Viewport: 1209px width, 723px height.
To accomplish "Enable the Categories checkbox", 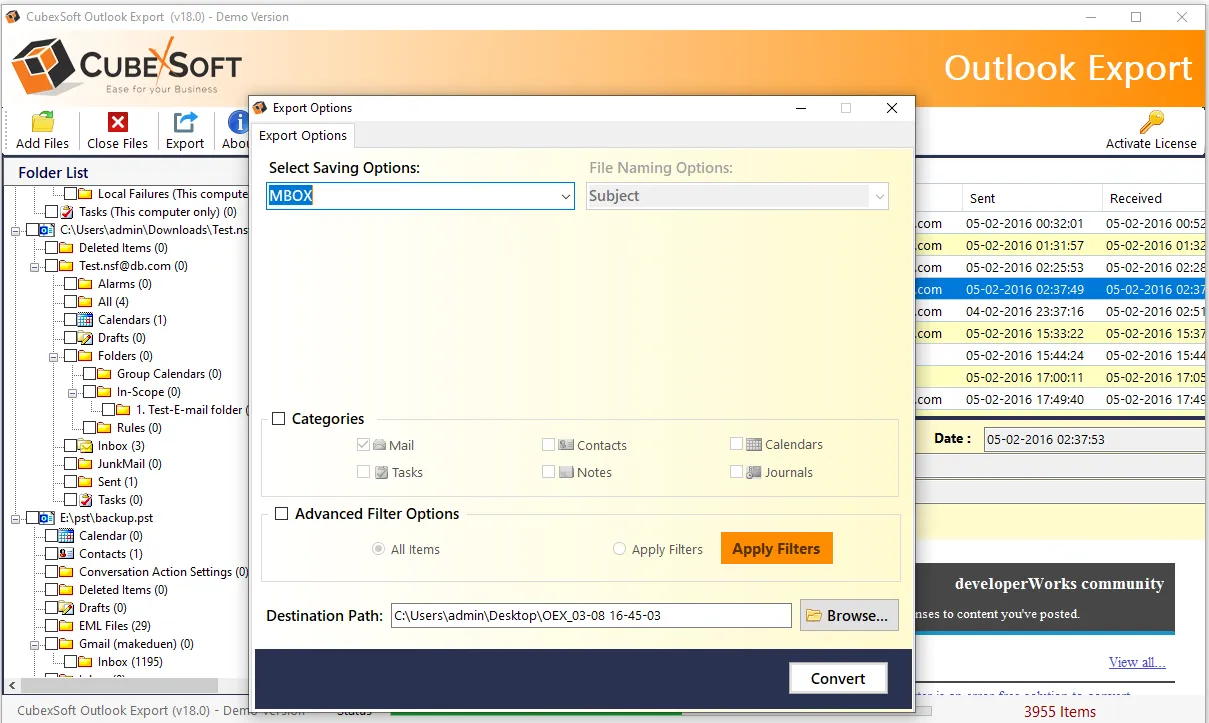I will pos(279,419).
